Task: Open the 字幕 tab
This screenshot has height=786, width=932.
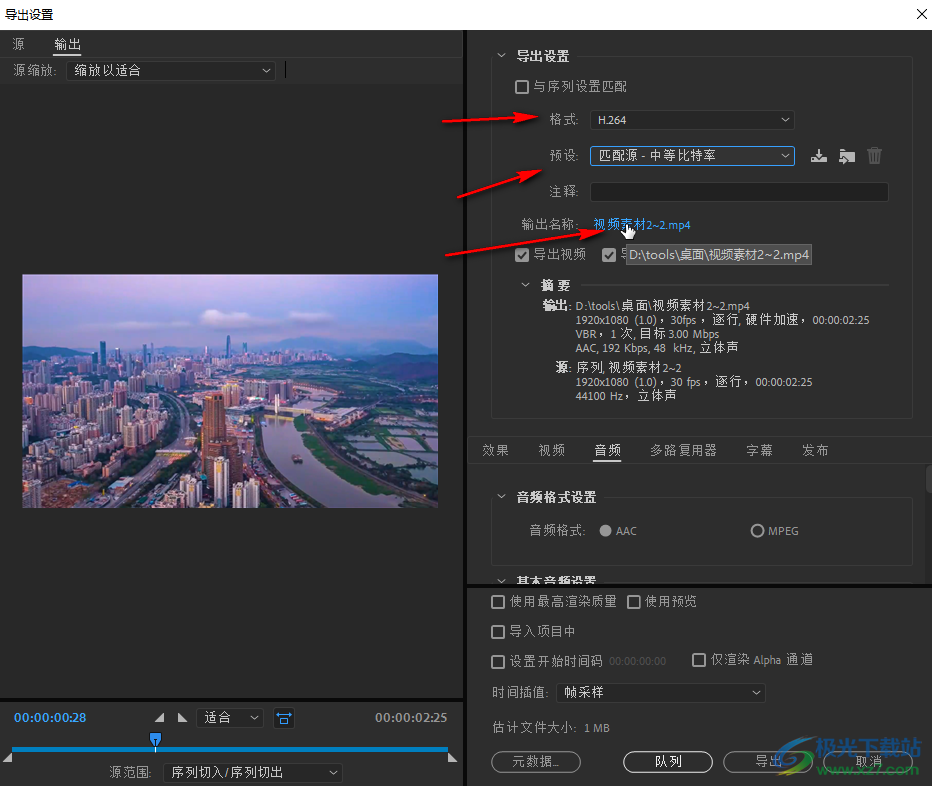Action: point(759,451)
